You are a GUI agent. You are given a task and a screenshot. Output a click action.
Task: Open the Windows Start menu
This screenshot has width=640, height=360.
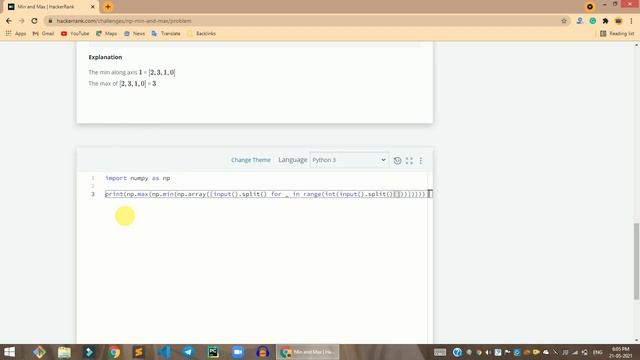tap(9, 352)
